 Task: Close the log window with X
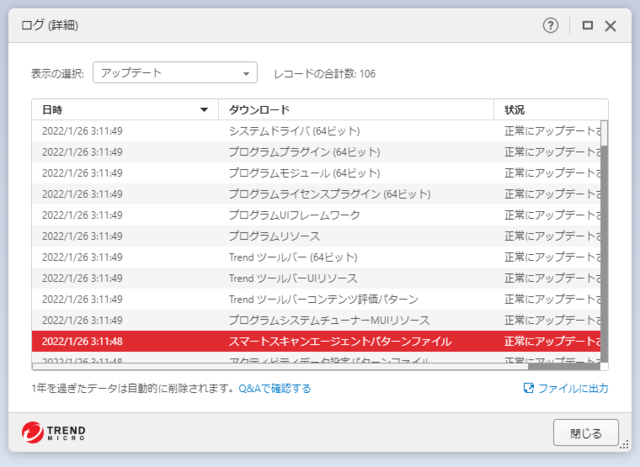611,26
